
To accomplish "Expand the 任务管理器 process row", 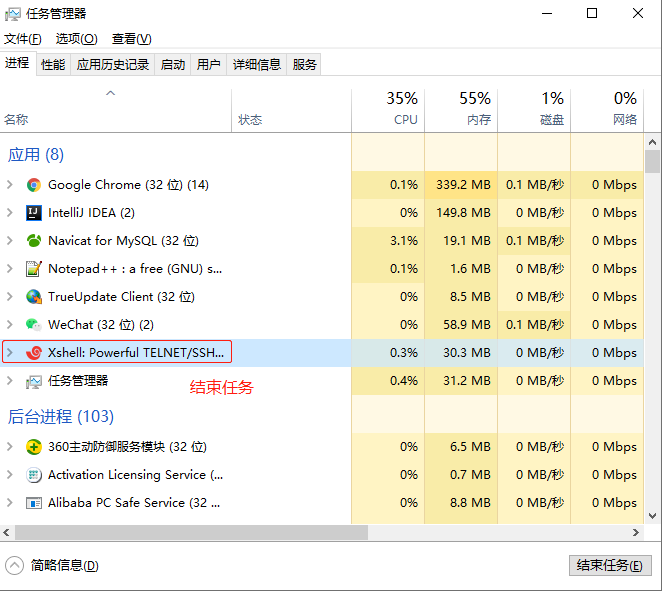I will coord(10,380).
